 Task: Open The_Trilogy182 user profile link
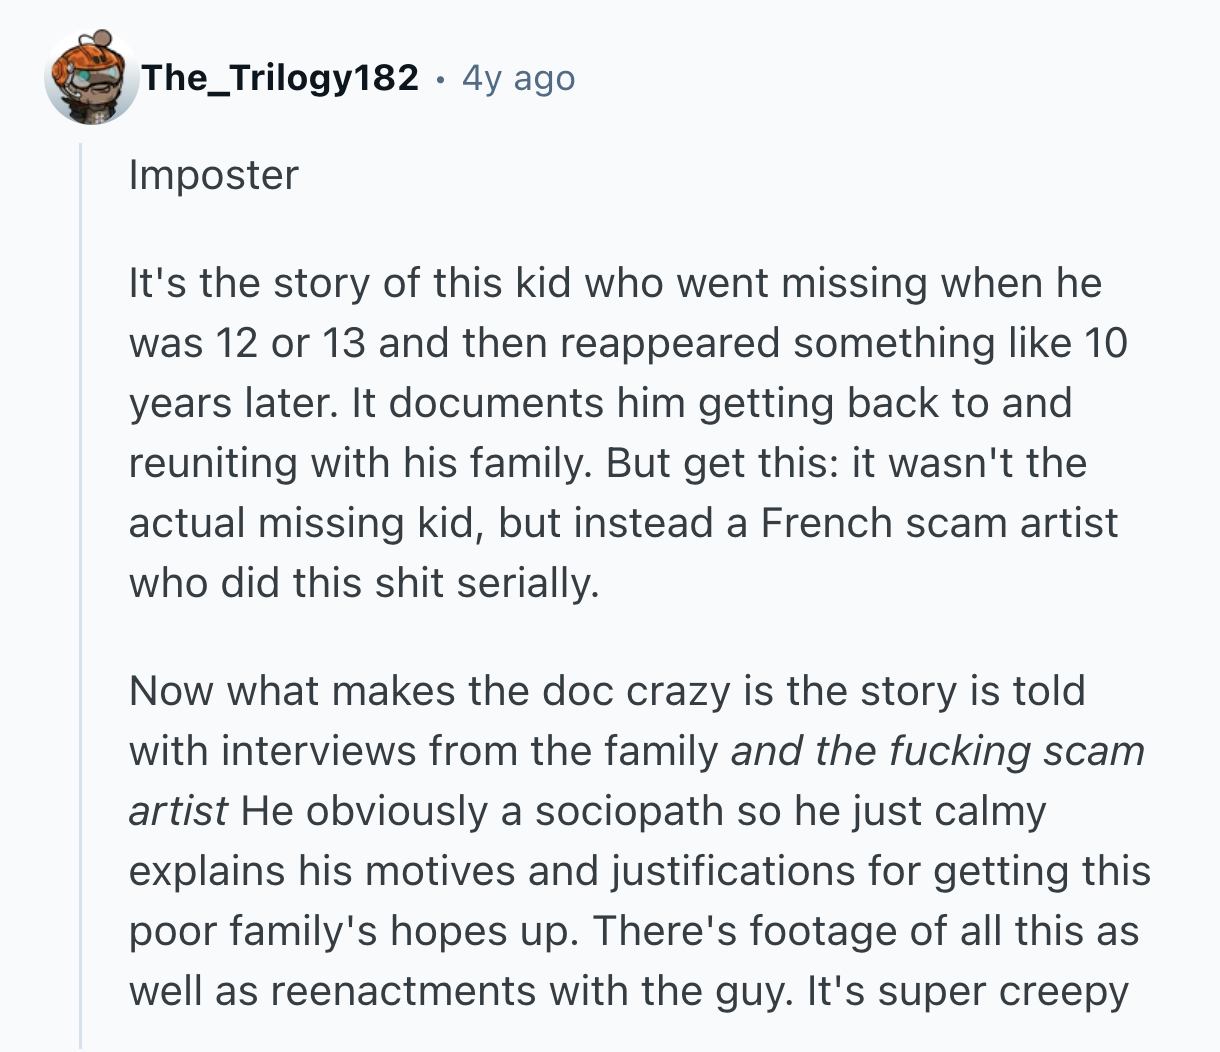click(280, 78)
